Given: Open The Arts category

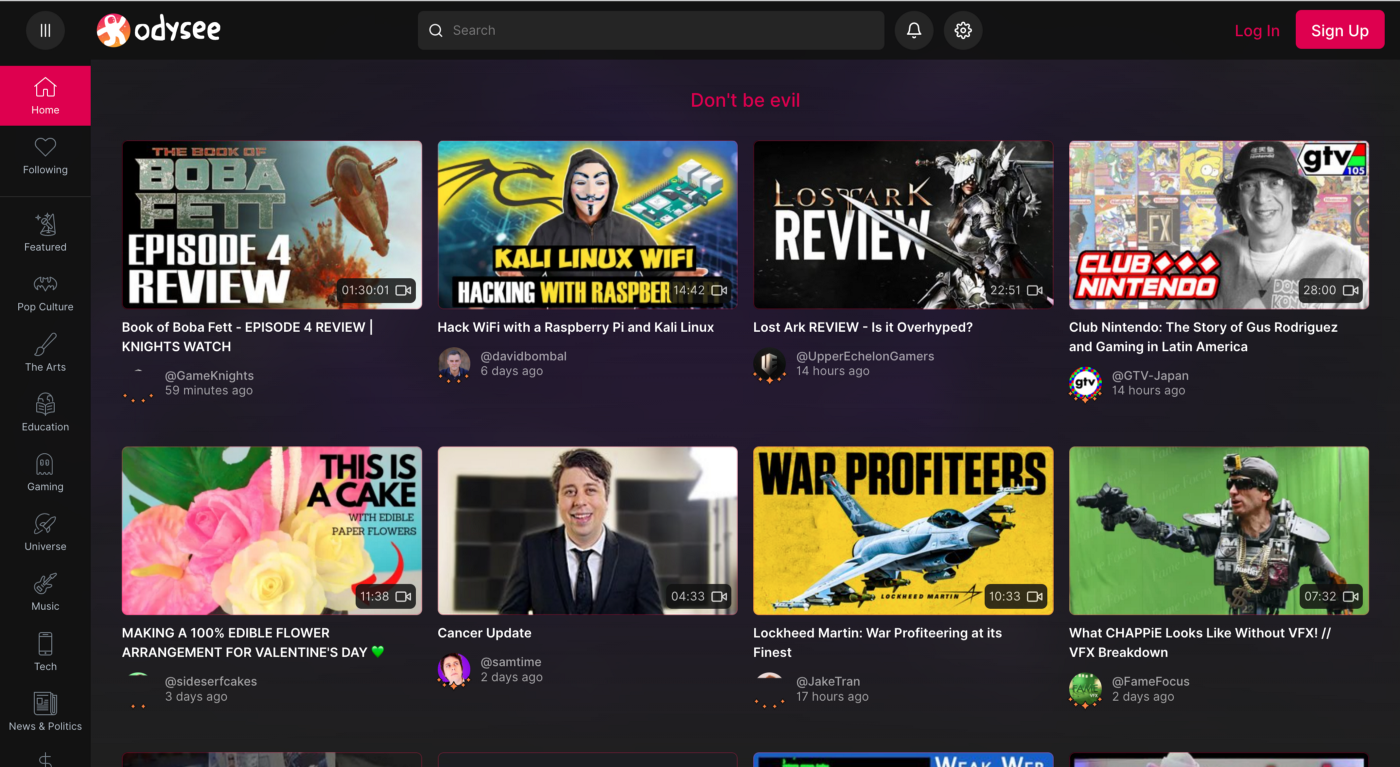Looking at the screenshot, I should (x=45, y=353).
